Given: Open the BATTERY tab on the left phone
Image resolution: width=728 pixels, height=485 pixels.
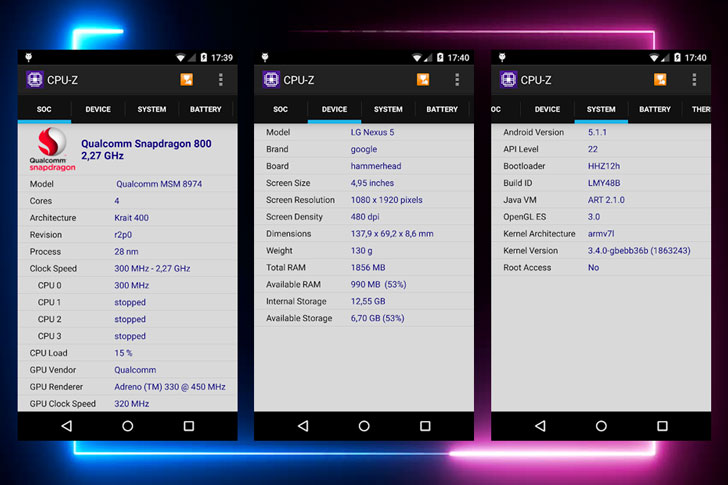Looking at the screenshot, I should pyautogui.click(x=206, y=110).
